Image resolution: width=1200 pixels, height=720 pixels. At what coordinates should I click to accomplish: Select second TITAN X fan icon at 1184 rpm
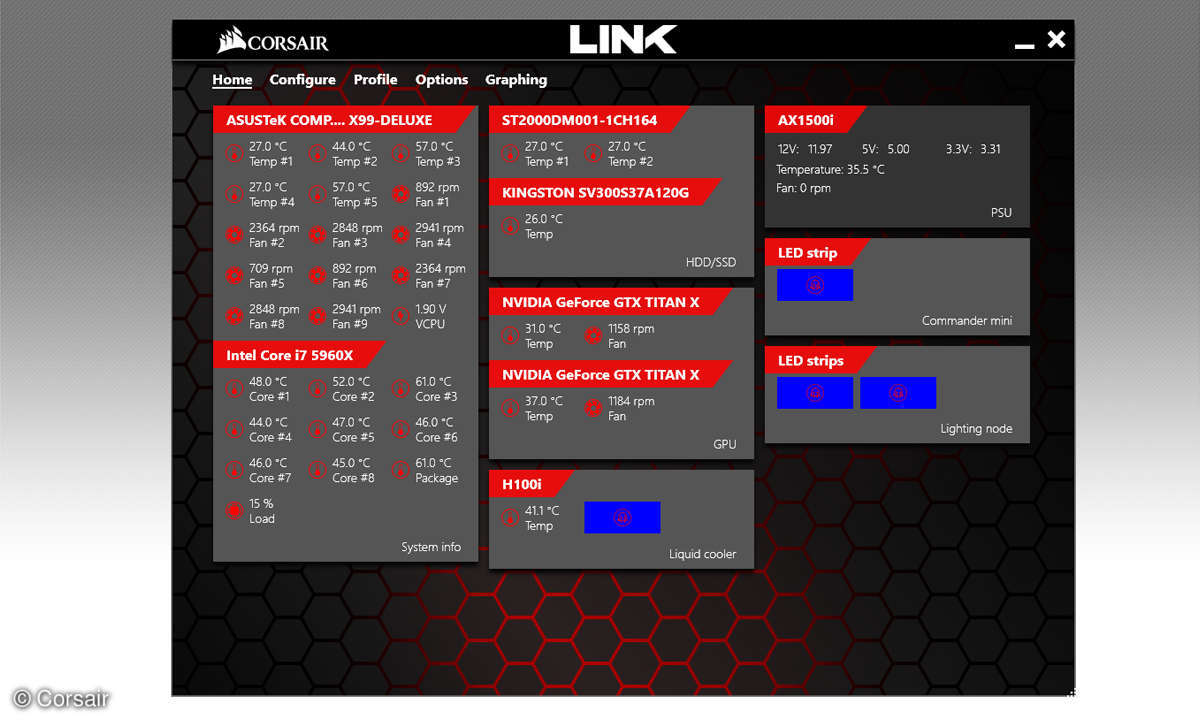click(x=592, y=408)
